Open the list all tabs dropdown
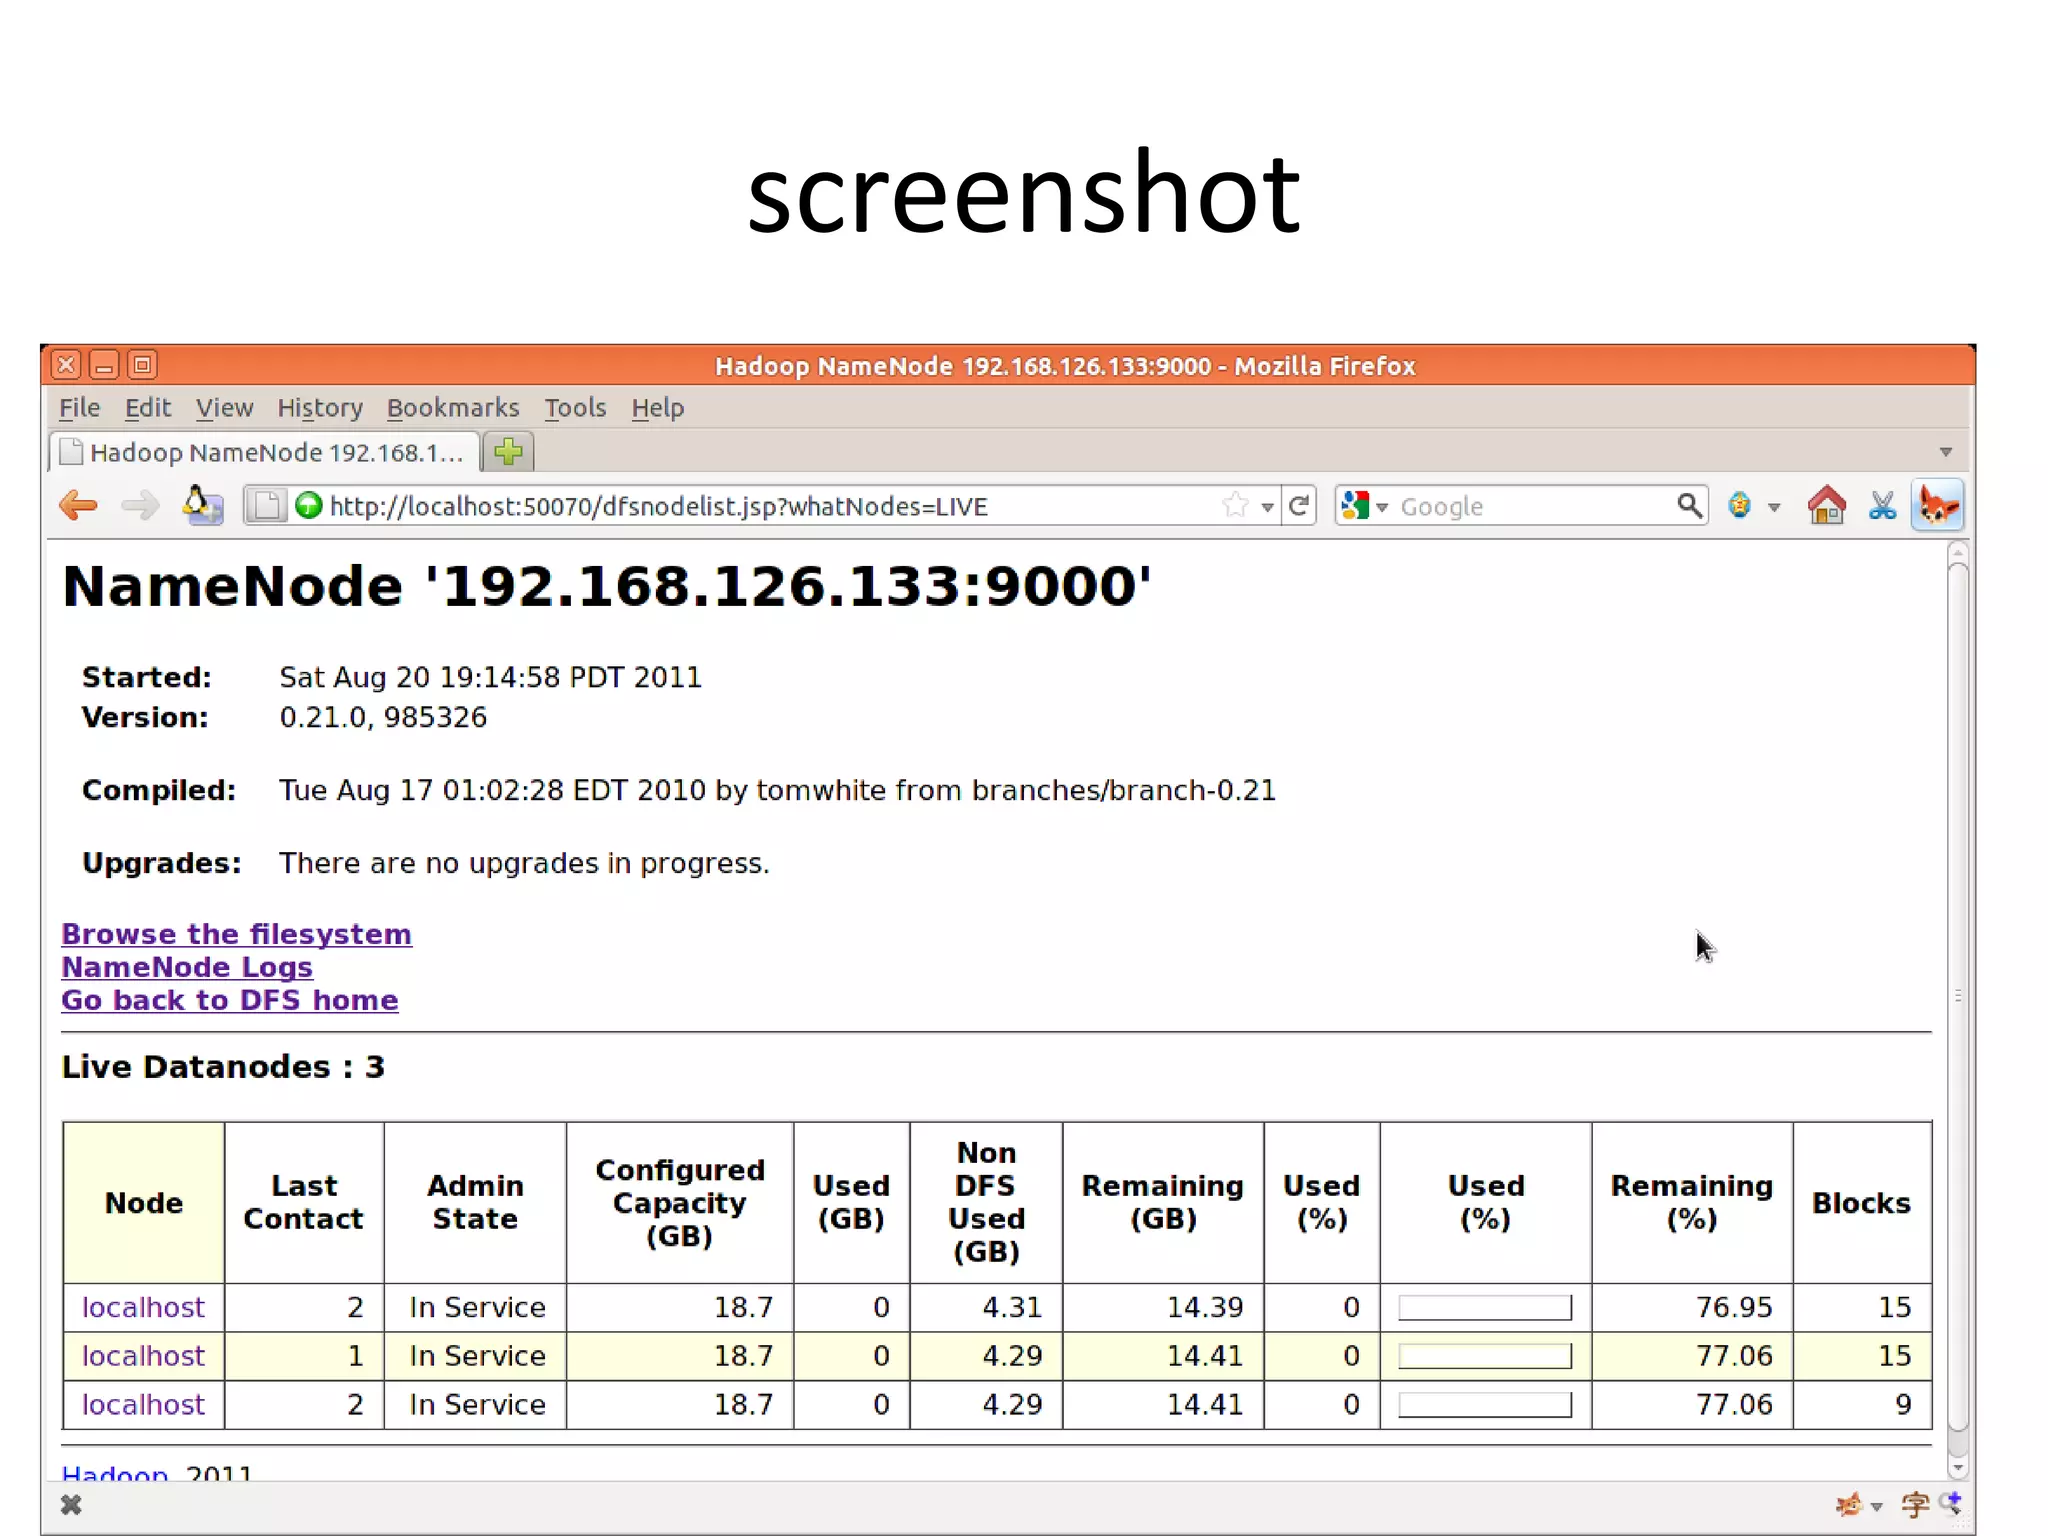 [1946, 452]
